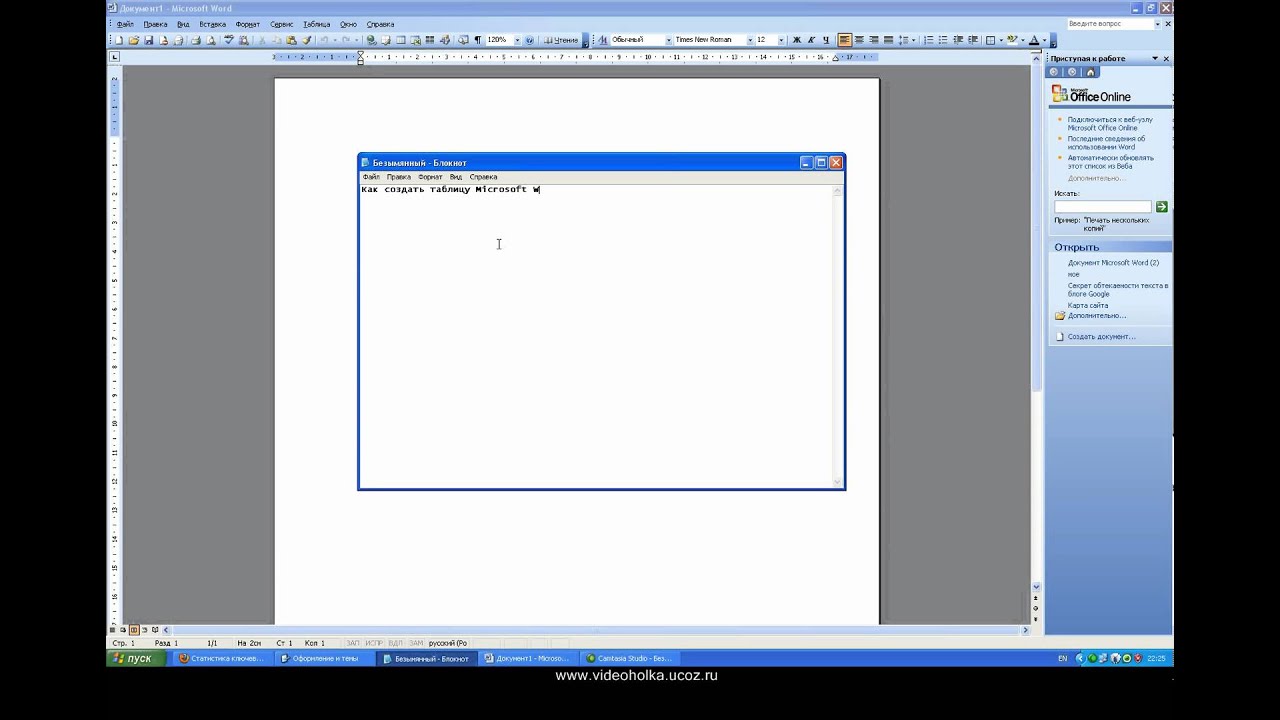The height and width of the screenshot is (720, 1280).
Task: Run the Spelling and Grammar check icon
Action: (229, 40)
